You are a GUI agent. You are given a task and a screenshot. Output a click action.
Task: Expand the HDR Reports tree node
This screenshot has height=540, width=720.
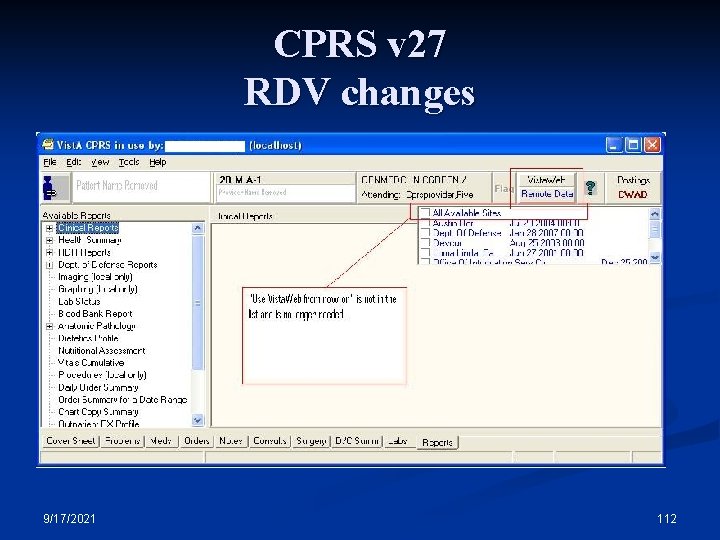50,253
